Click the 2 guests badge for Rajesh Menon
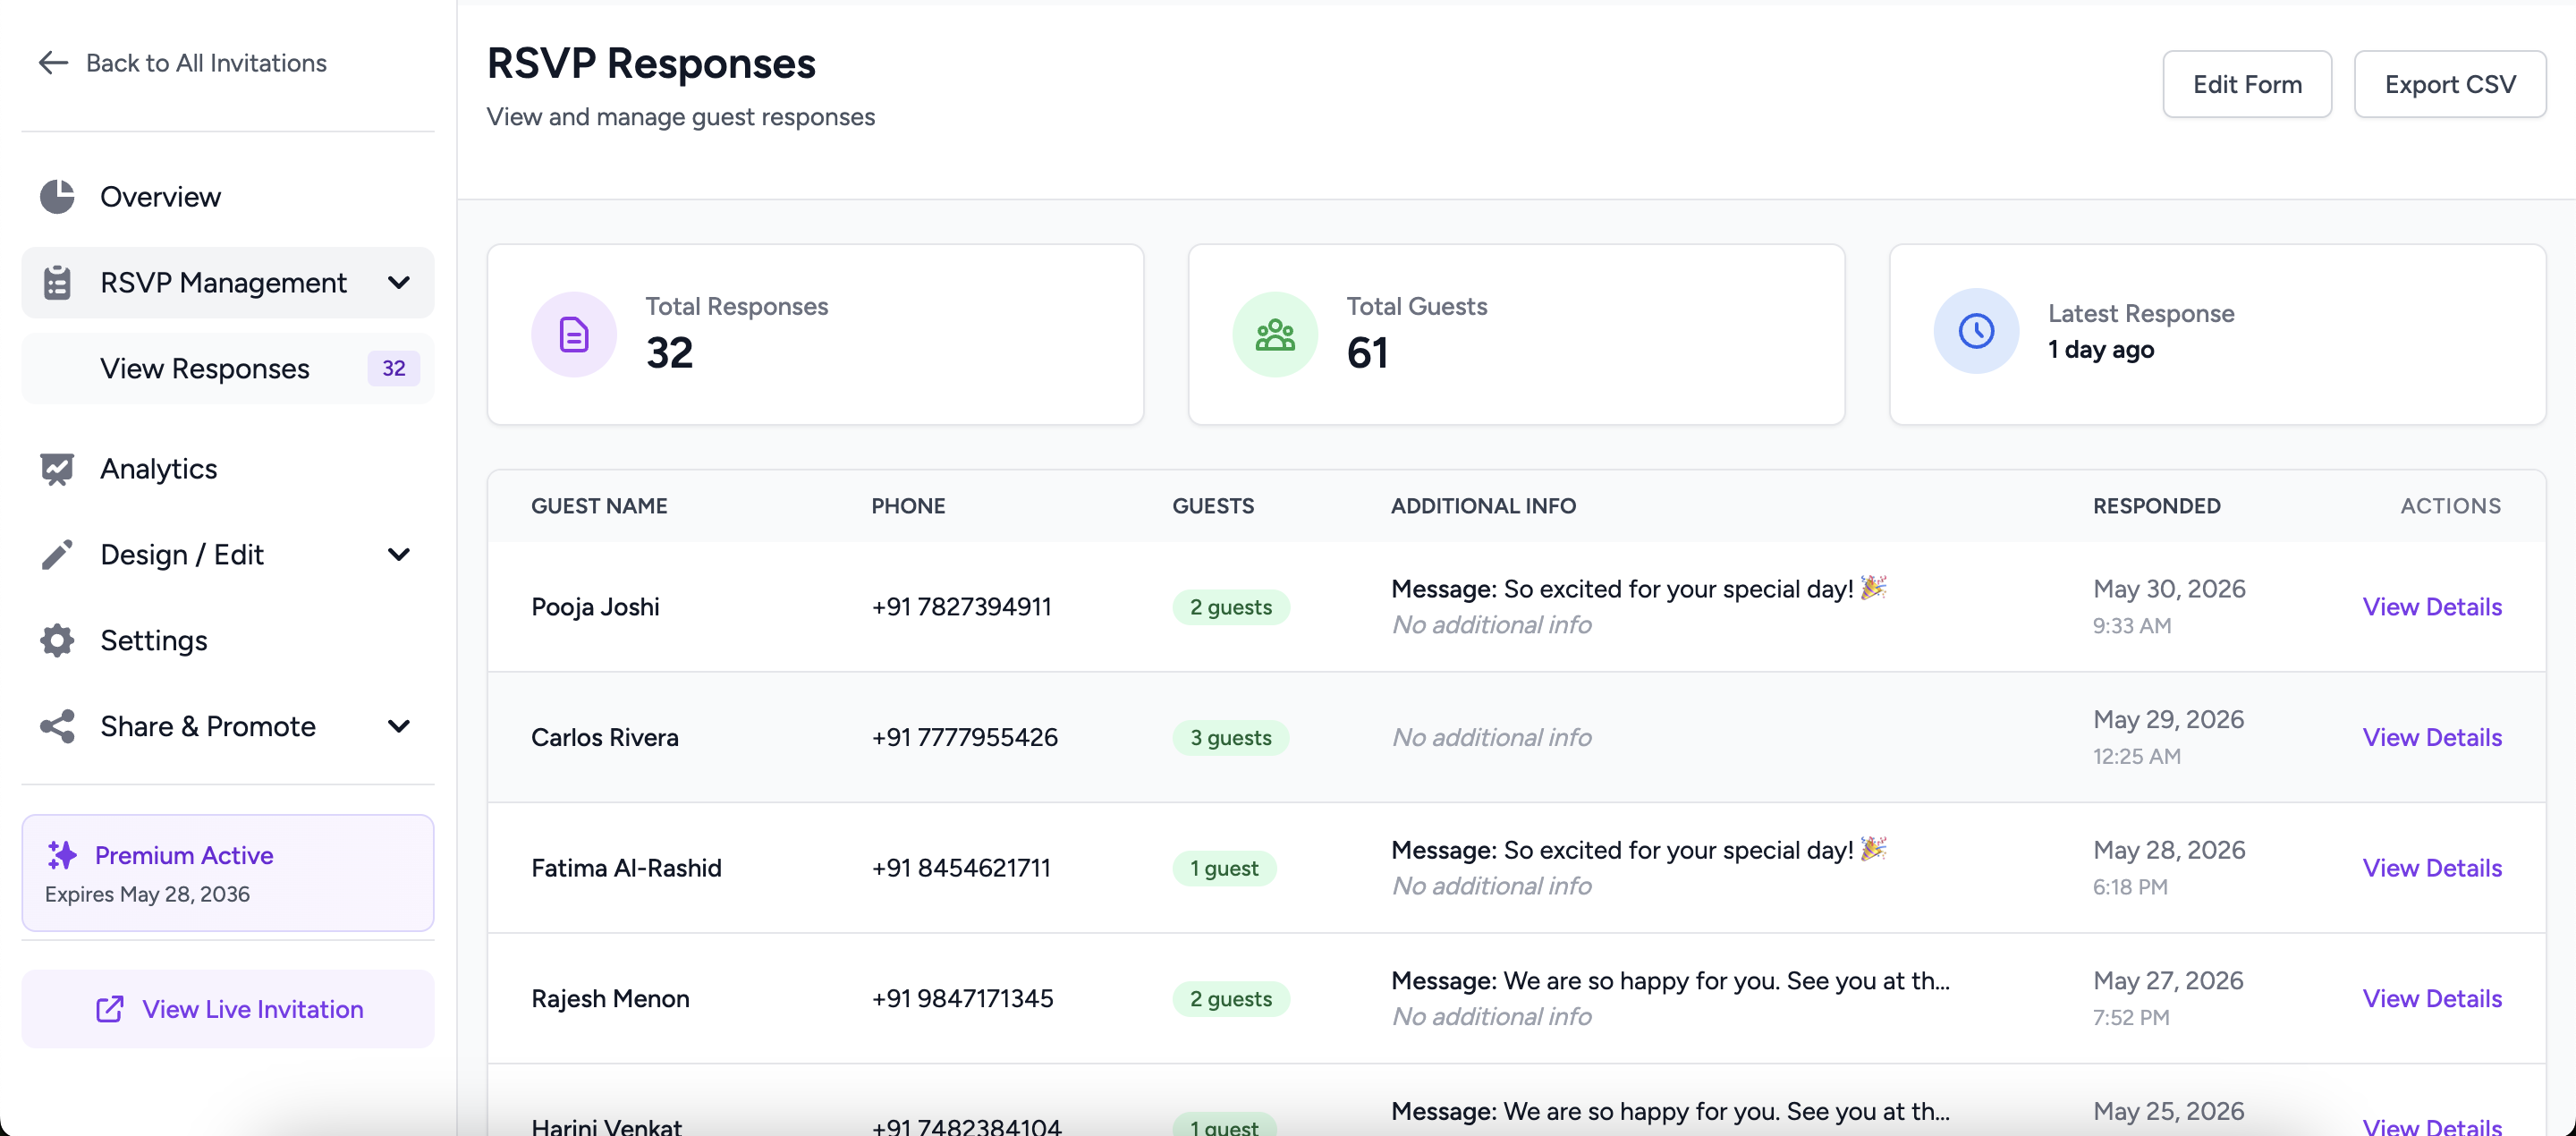 [1231, 999]
